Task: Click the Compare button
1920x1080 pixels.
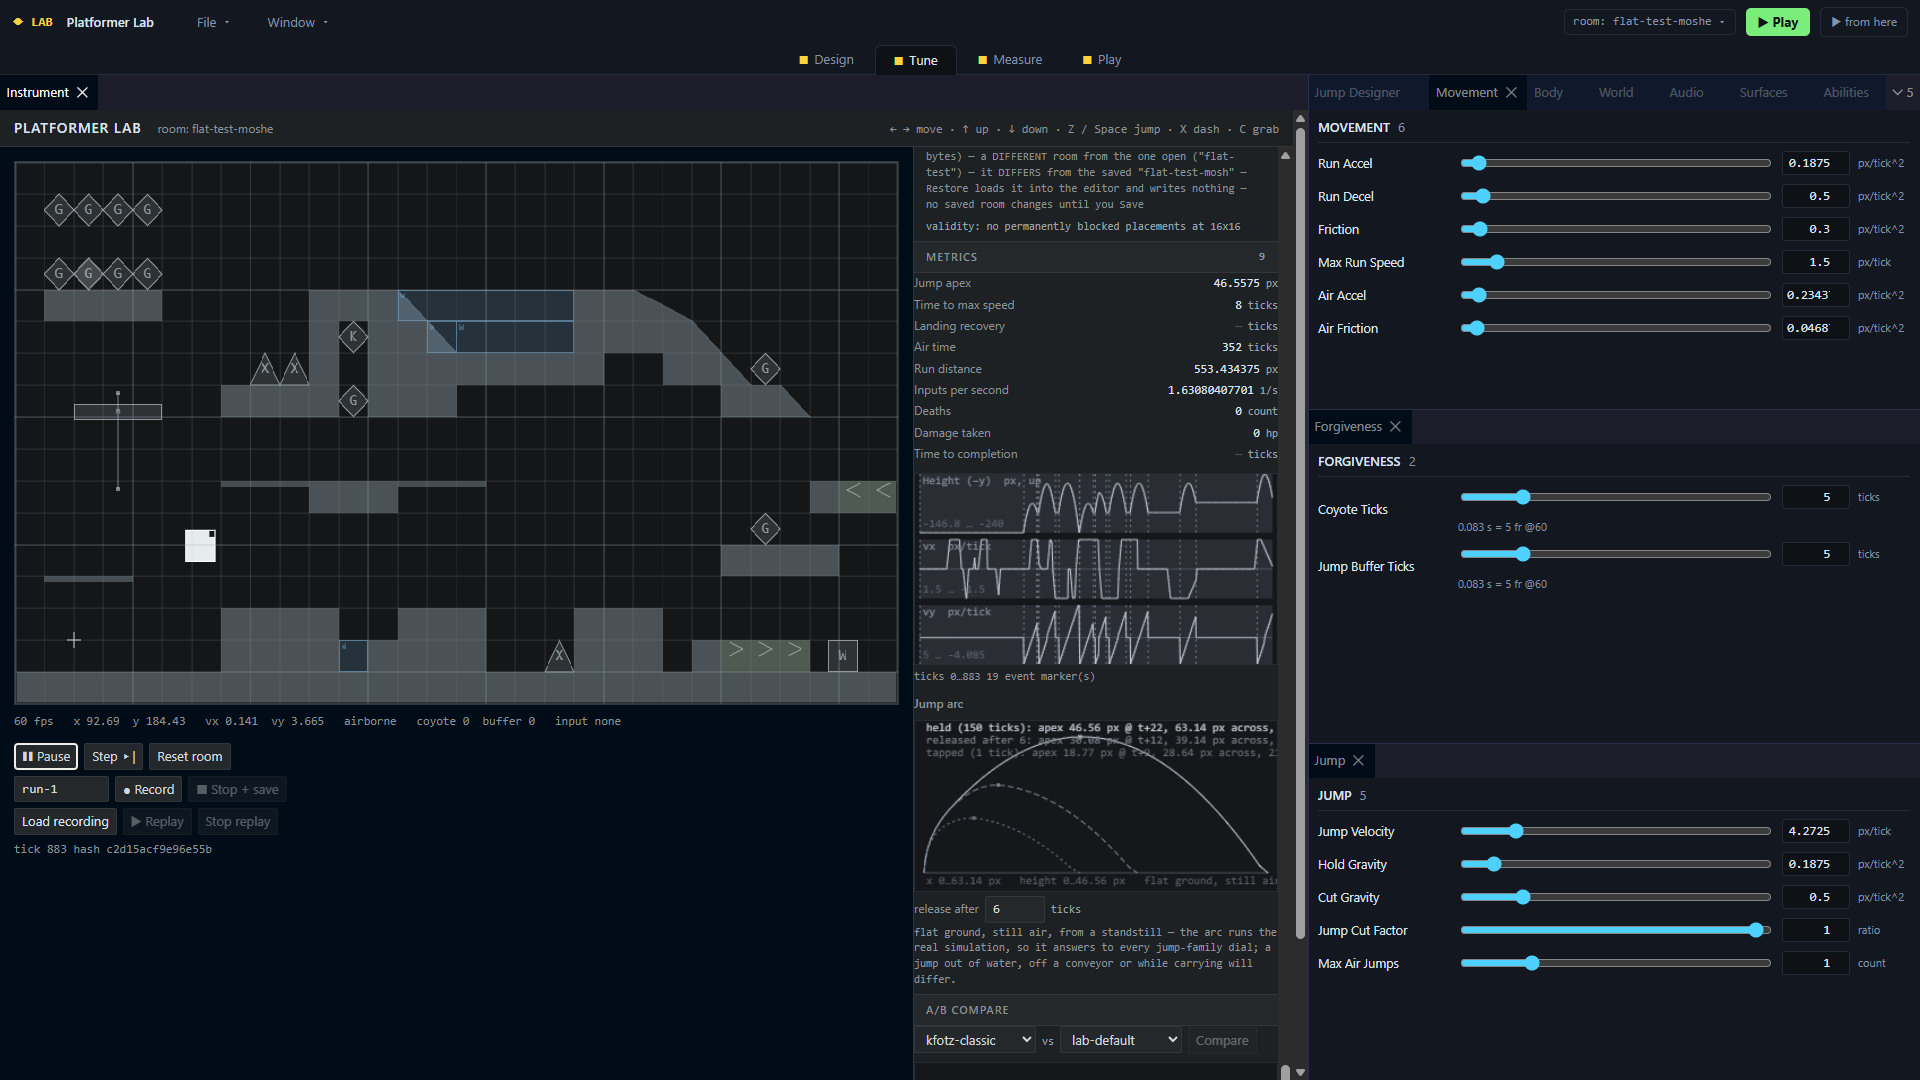Action: [1222, 1041]
